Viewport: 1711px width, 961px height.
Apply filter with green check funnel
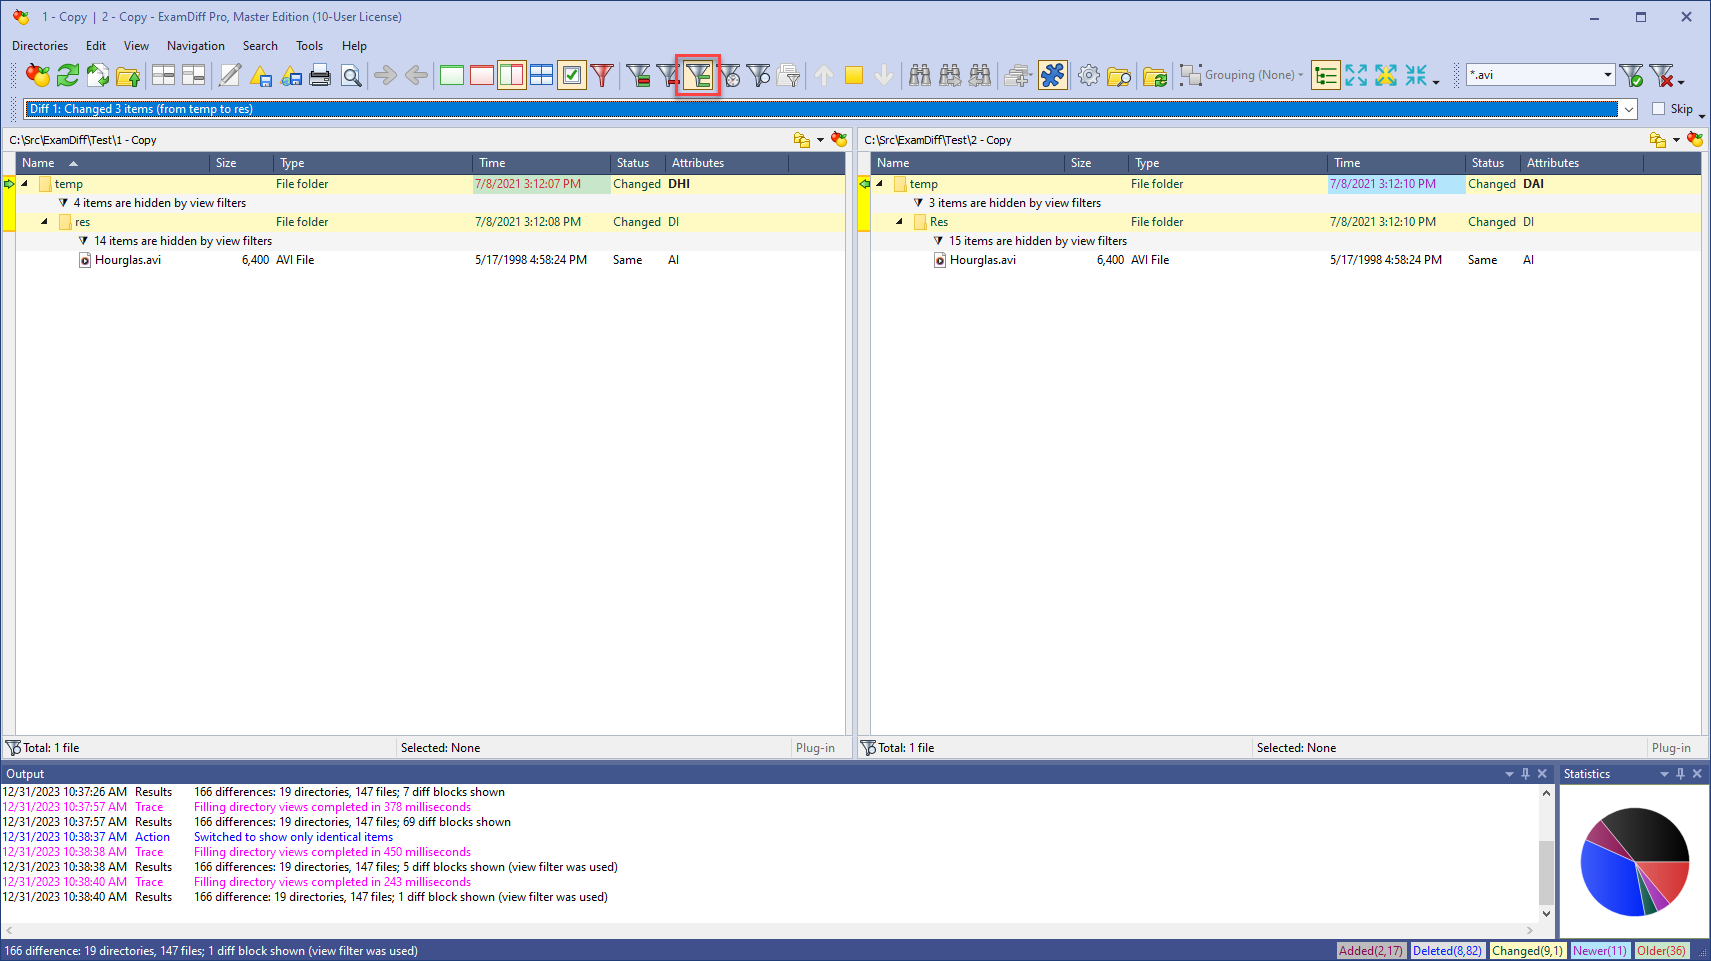1631,75
